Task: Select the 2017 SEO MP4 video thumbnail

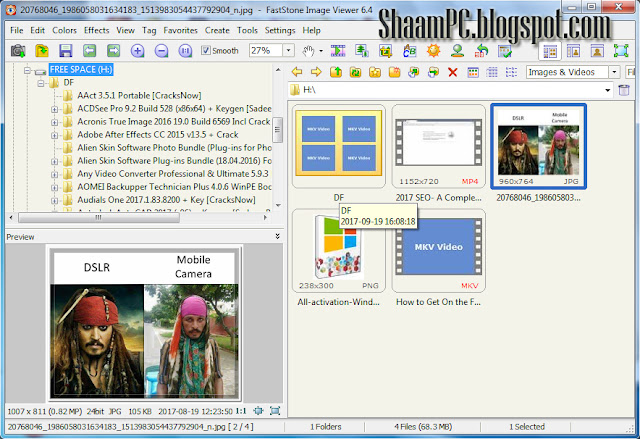Action: click(438, 147)
